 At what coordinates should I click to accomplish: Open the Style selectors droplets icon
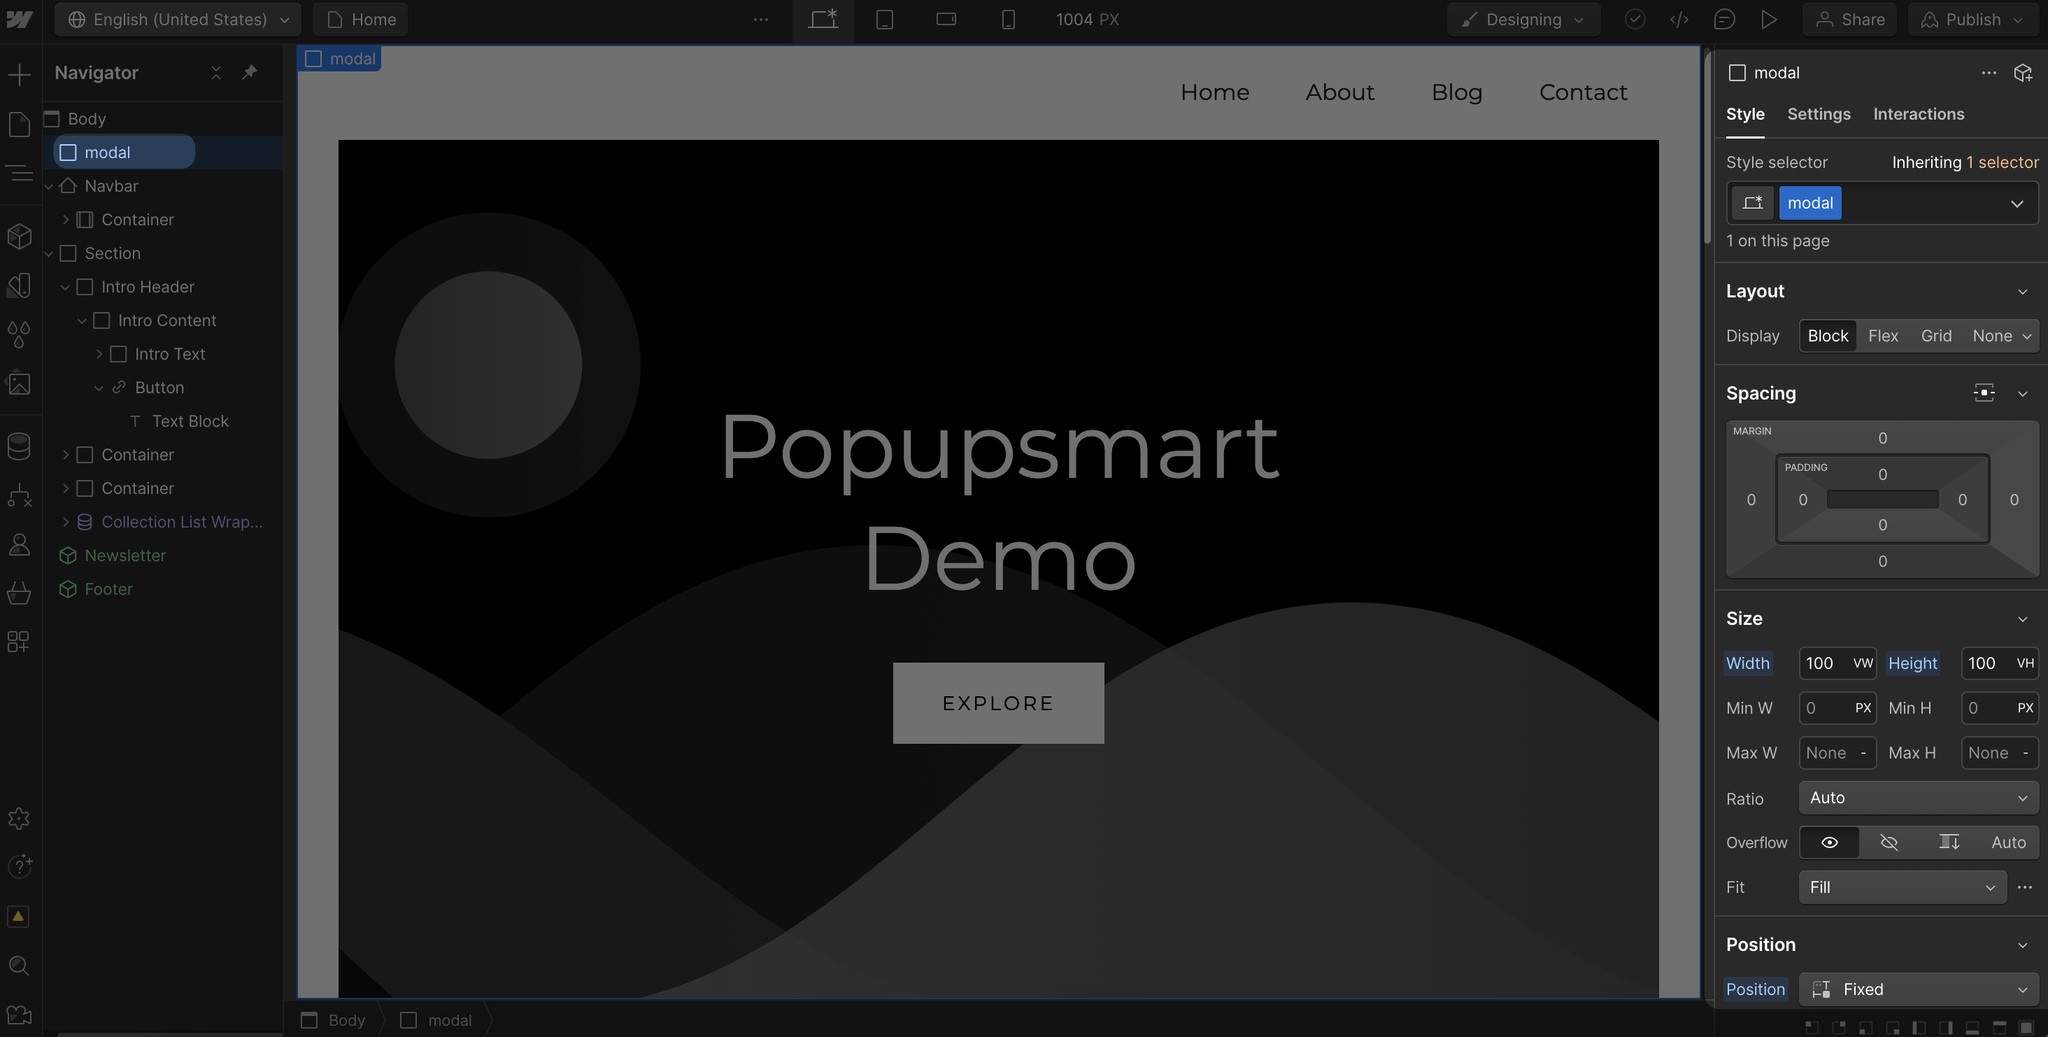(19, 334)
